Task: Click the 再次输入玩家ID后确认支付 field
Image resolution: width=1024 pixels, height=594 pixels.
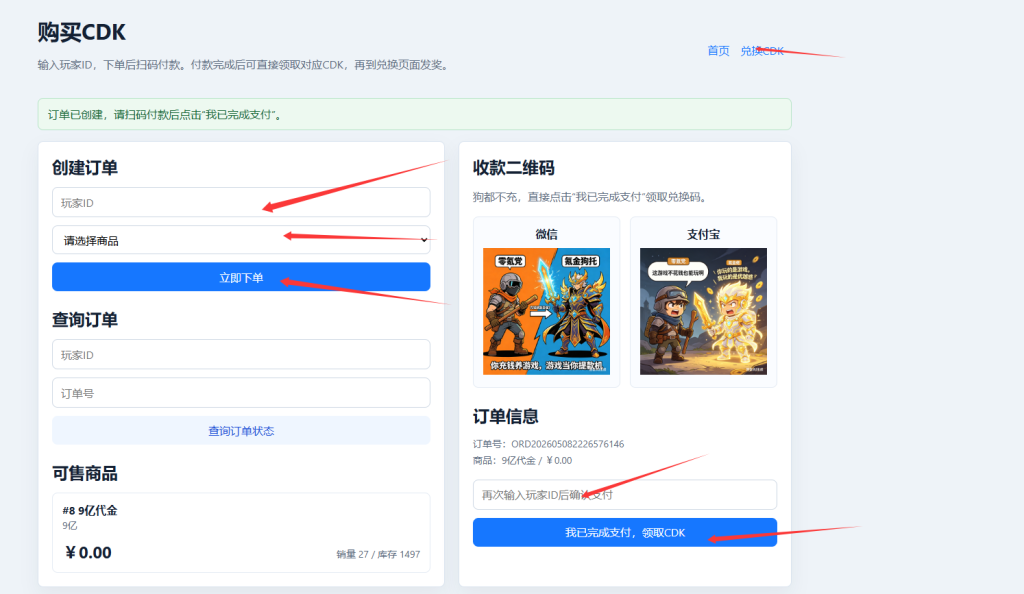Action: point(625,495)
